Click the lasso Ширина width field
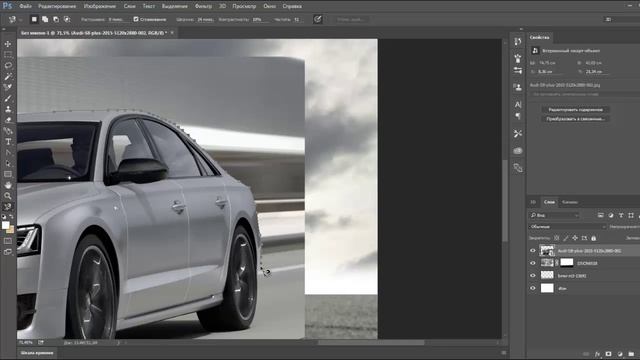 [x=206, y=19]
